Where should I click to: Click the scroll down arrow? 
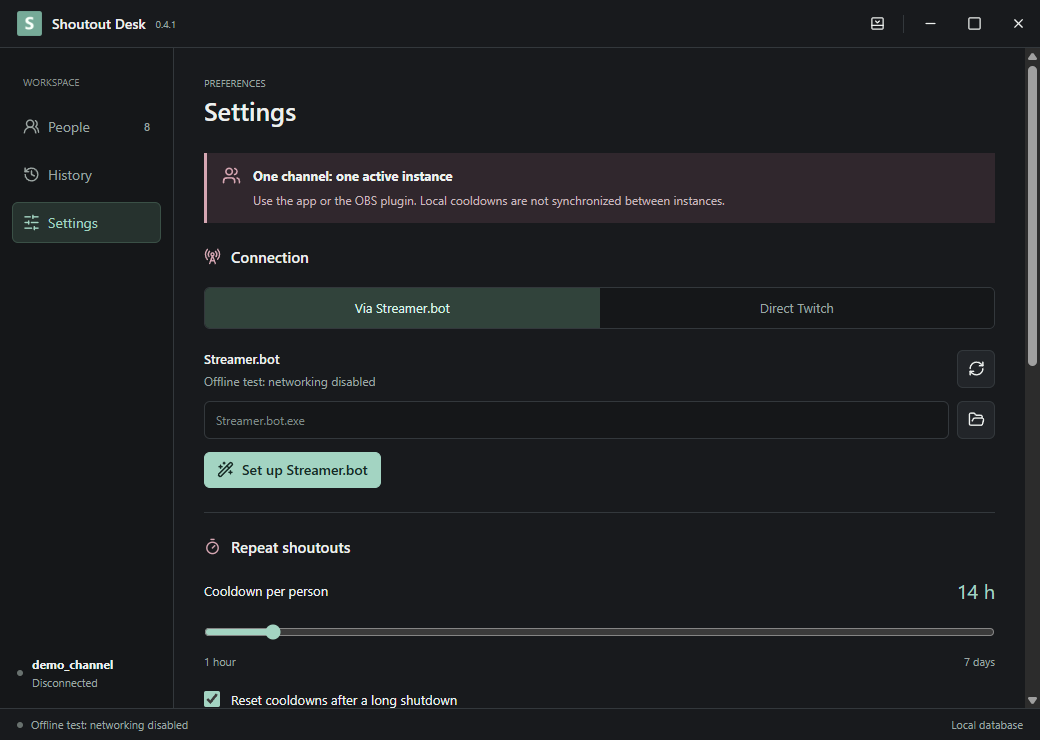coord(1032,700)
